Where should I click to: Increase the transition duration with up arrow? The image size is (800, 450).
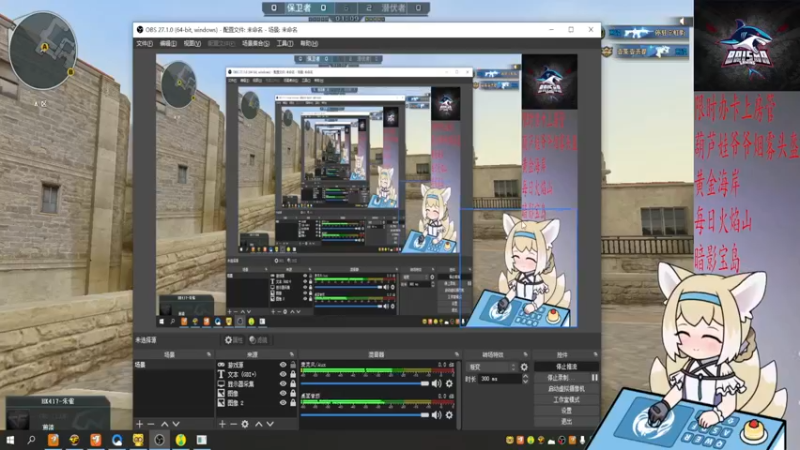(526, 377)
